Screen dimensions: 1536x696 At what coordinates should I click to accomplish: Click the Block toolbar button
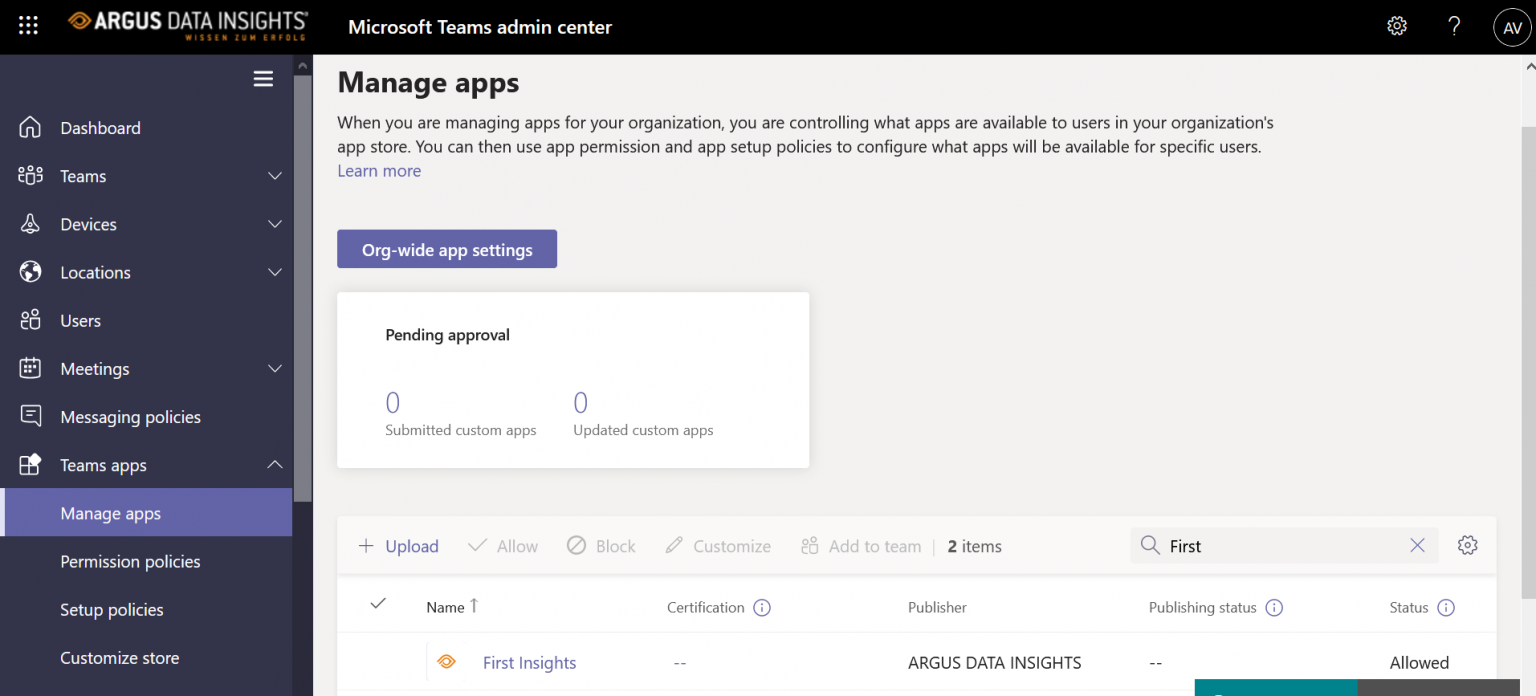pos(601,546)
